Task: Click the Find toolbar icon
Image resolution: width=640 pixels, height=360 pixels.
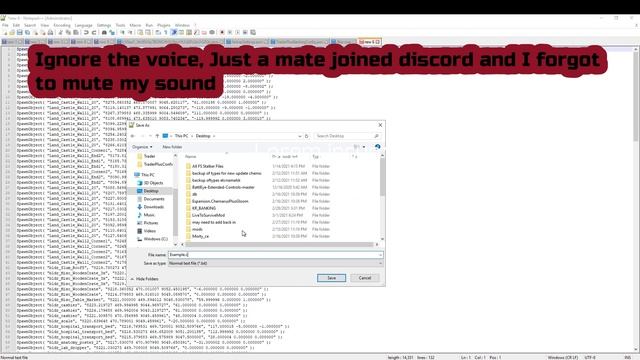Action: (x=104, y=32)
